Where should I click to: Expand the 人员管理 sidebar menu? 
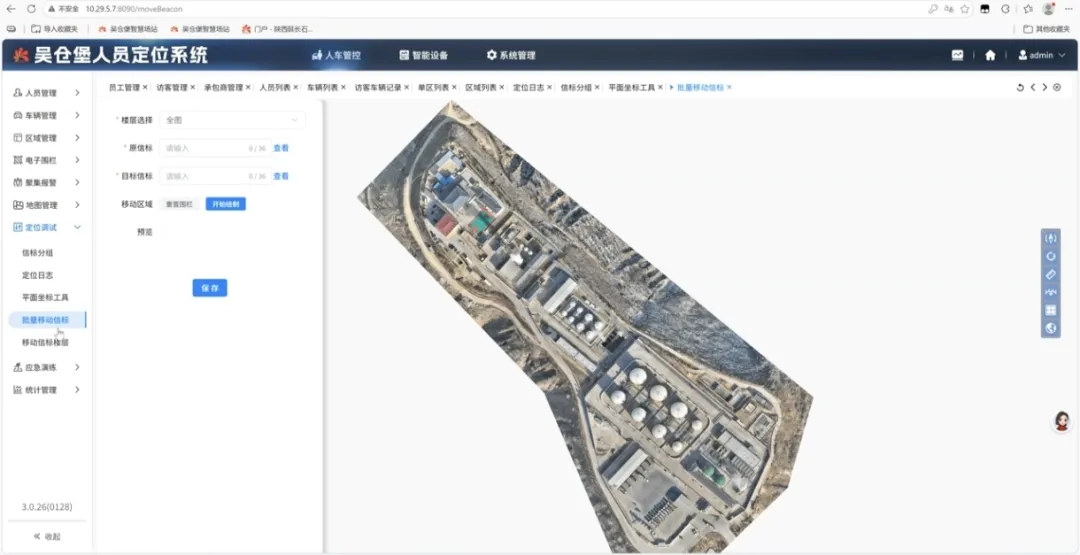pos(47,93)
